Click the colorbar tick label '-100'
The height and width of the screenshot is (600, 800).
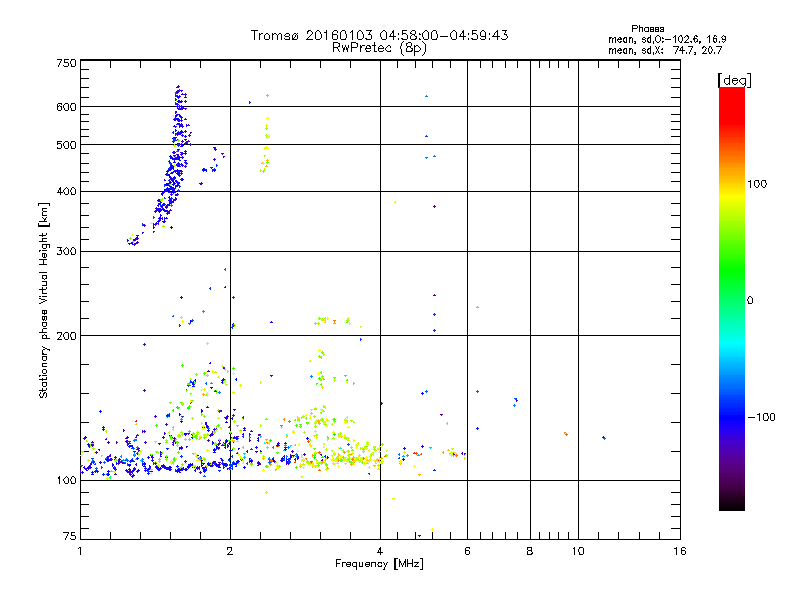point(761,417)
